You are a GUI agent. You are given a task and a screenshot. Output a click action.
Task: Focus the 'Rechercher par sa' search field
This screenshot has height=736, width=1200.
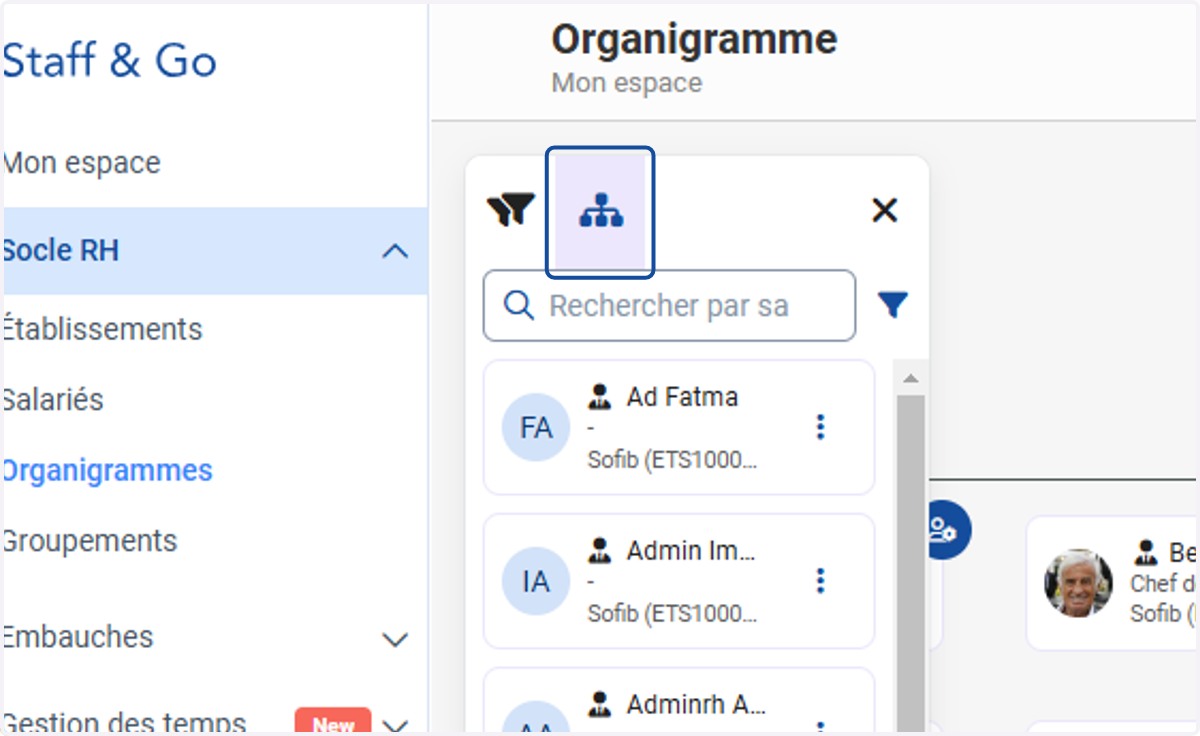[x=669, y=305]
